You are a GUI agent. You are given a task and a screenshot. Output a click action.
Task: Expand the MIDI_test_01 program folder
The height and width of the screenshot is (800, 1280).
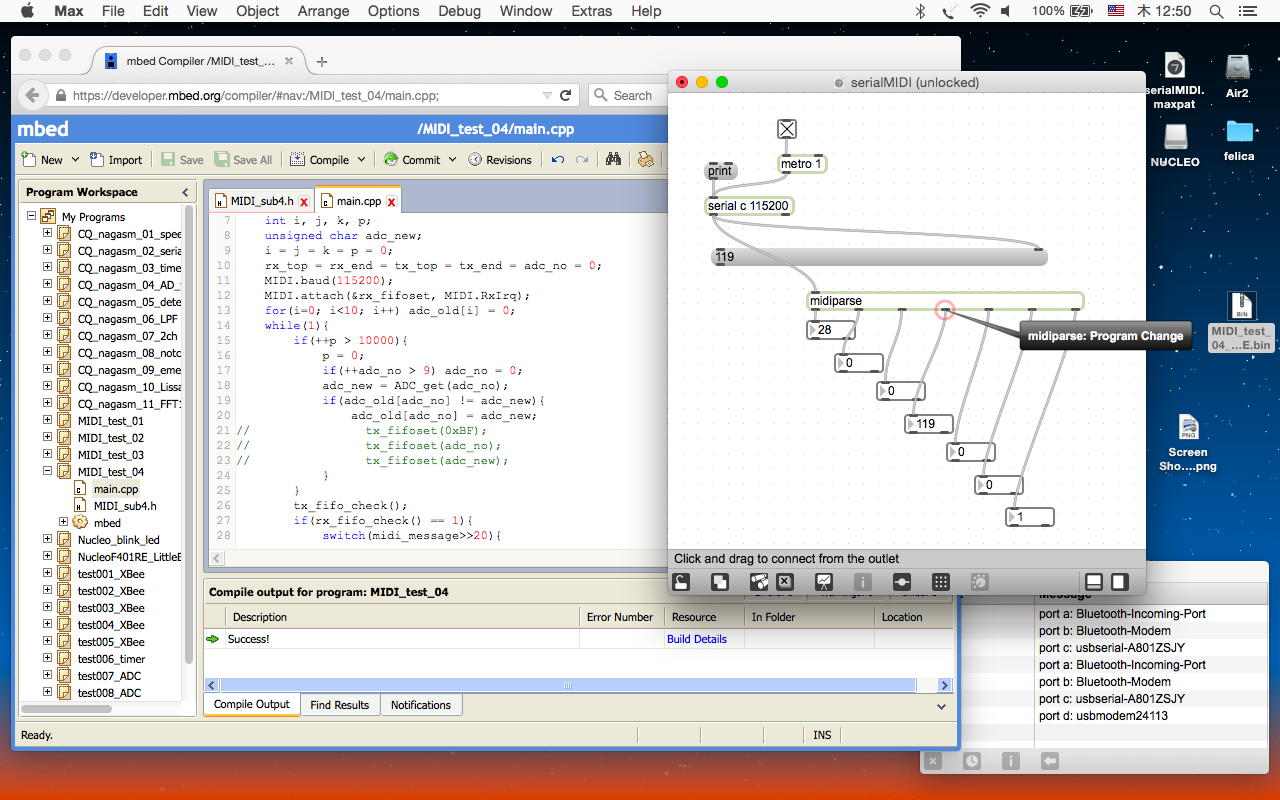point(47,421)
